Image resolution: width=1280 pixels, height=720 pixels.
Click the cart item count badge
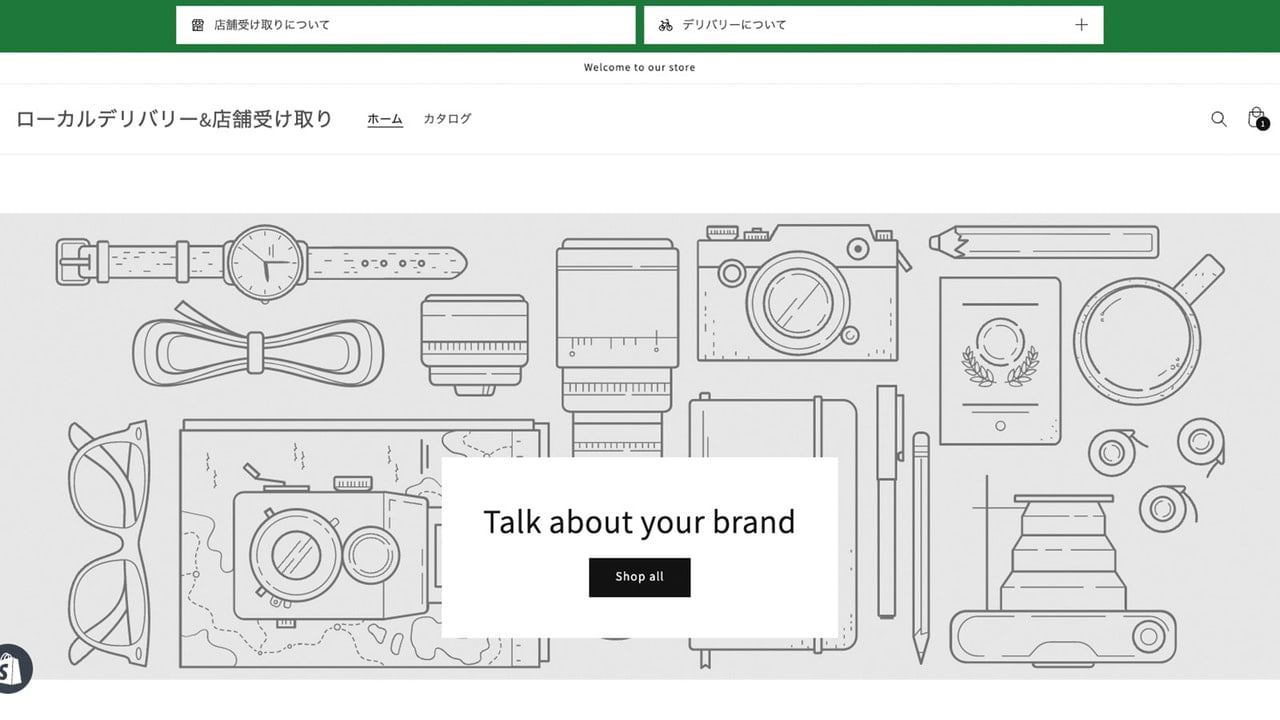[1263, 124]
